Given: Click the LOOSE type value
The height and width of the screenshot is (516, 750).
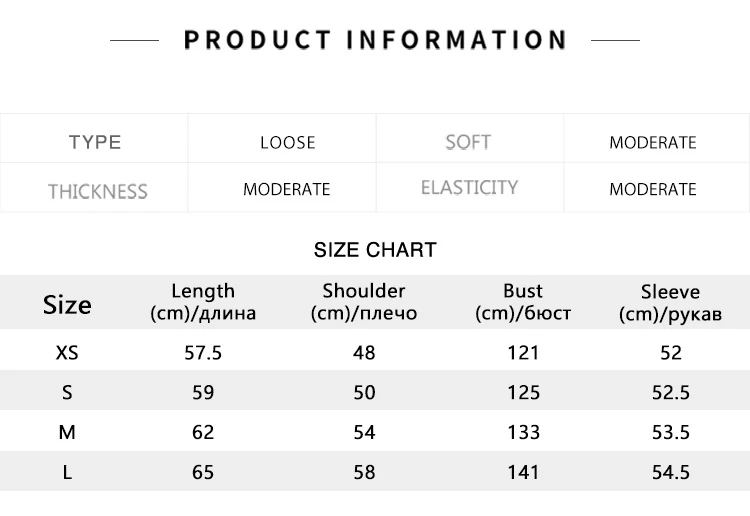Looking at the screenshot, I should pyautogui.click(x=287, y=143).
